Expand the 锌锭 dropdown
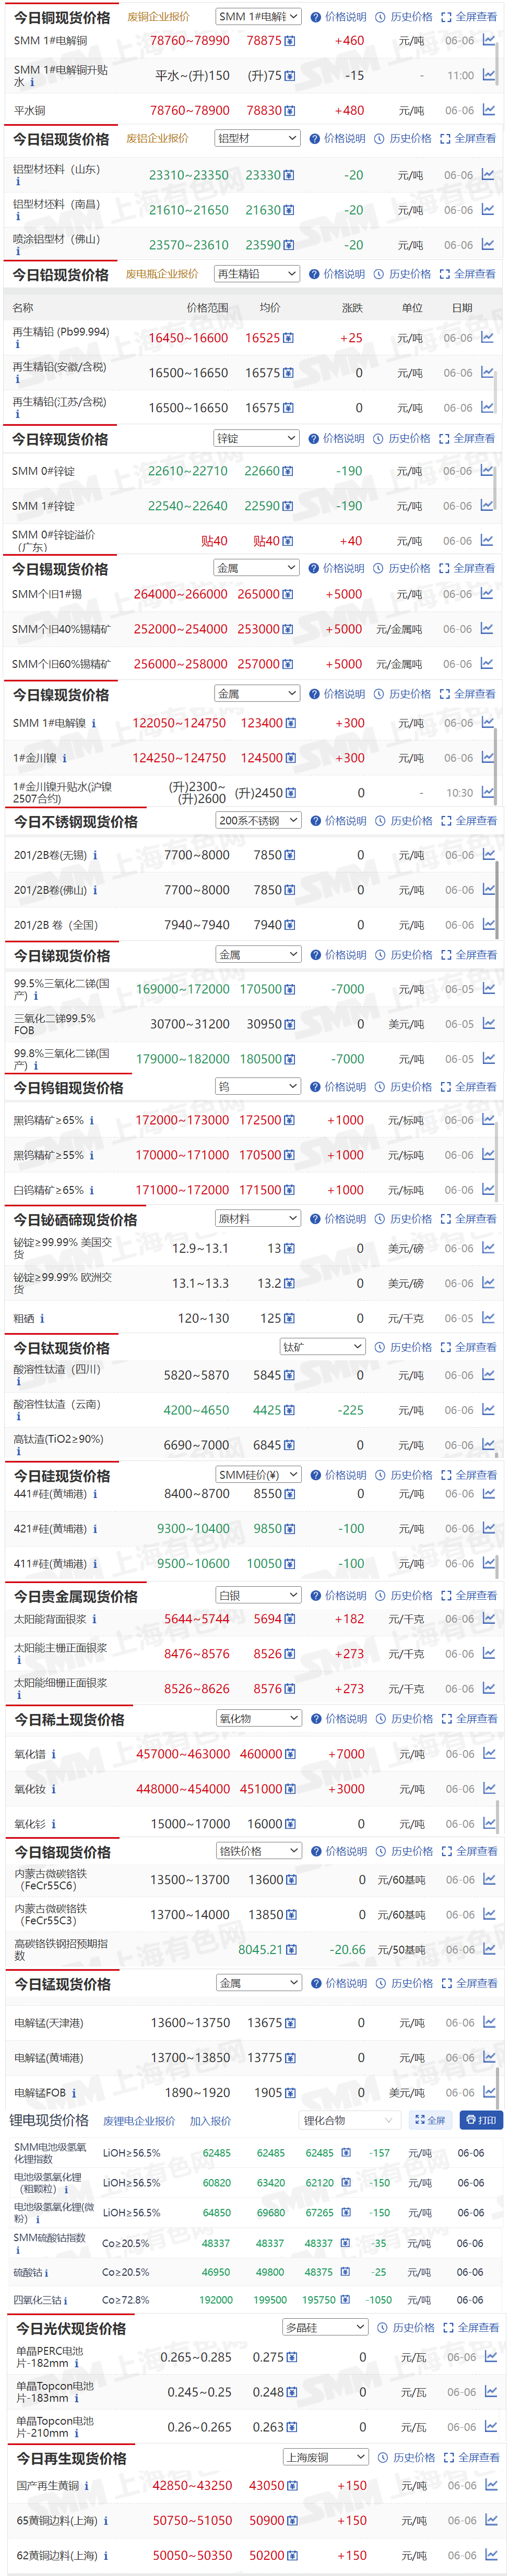 (257, 438)
